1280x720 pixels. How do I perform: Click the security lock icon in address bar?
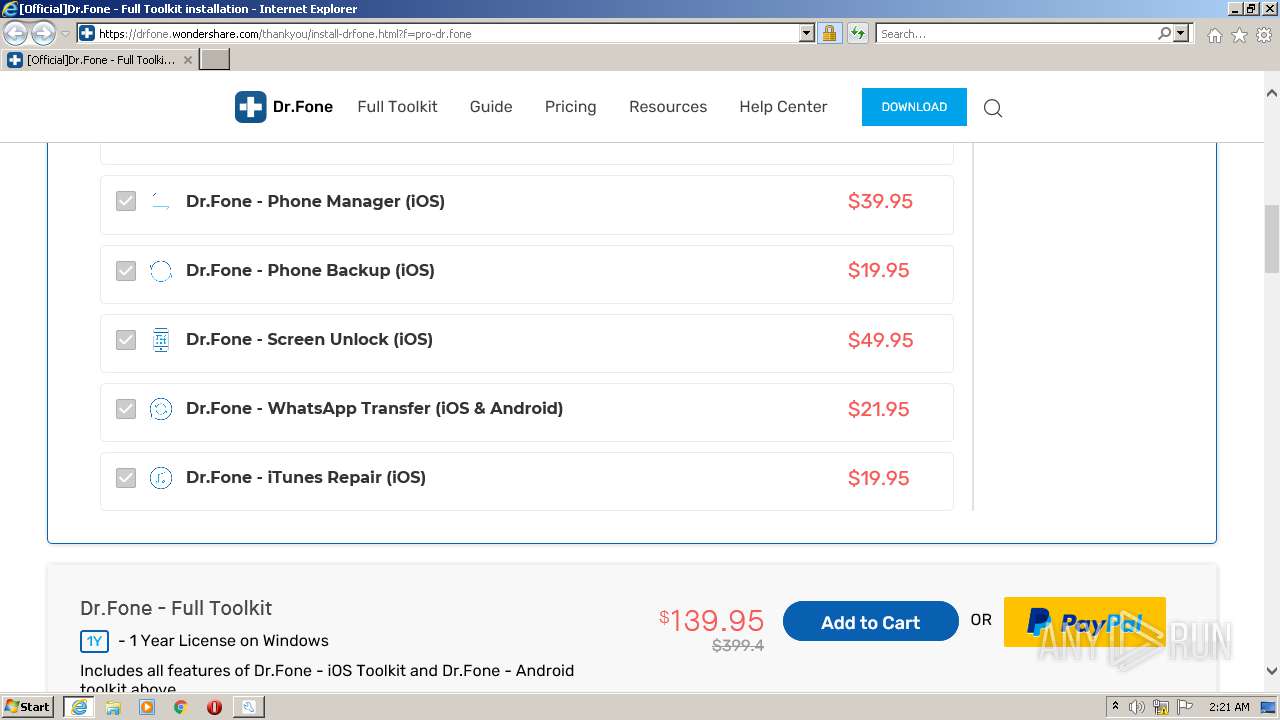click(829, 33)
